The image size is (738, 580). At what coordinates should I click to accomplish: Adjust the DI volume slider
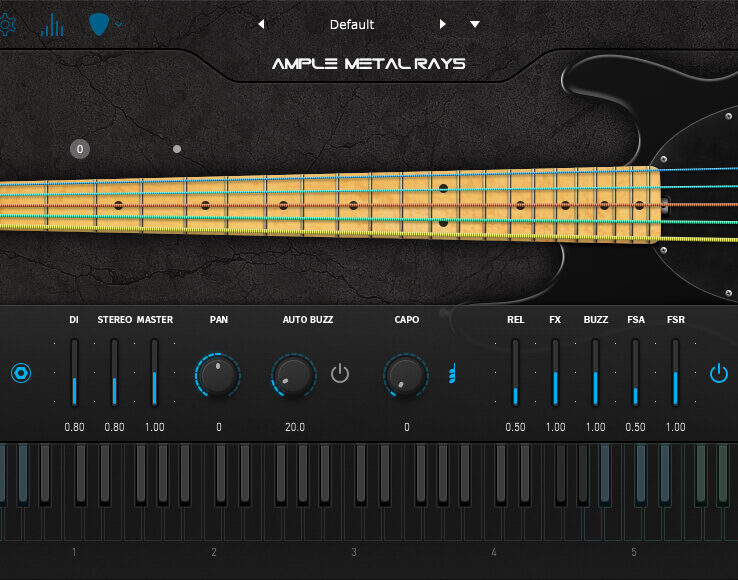[x=74, y=372]
